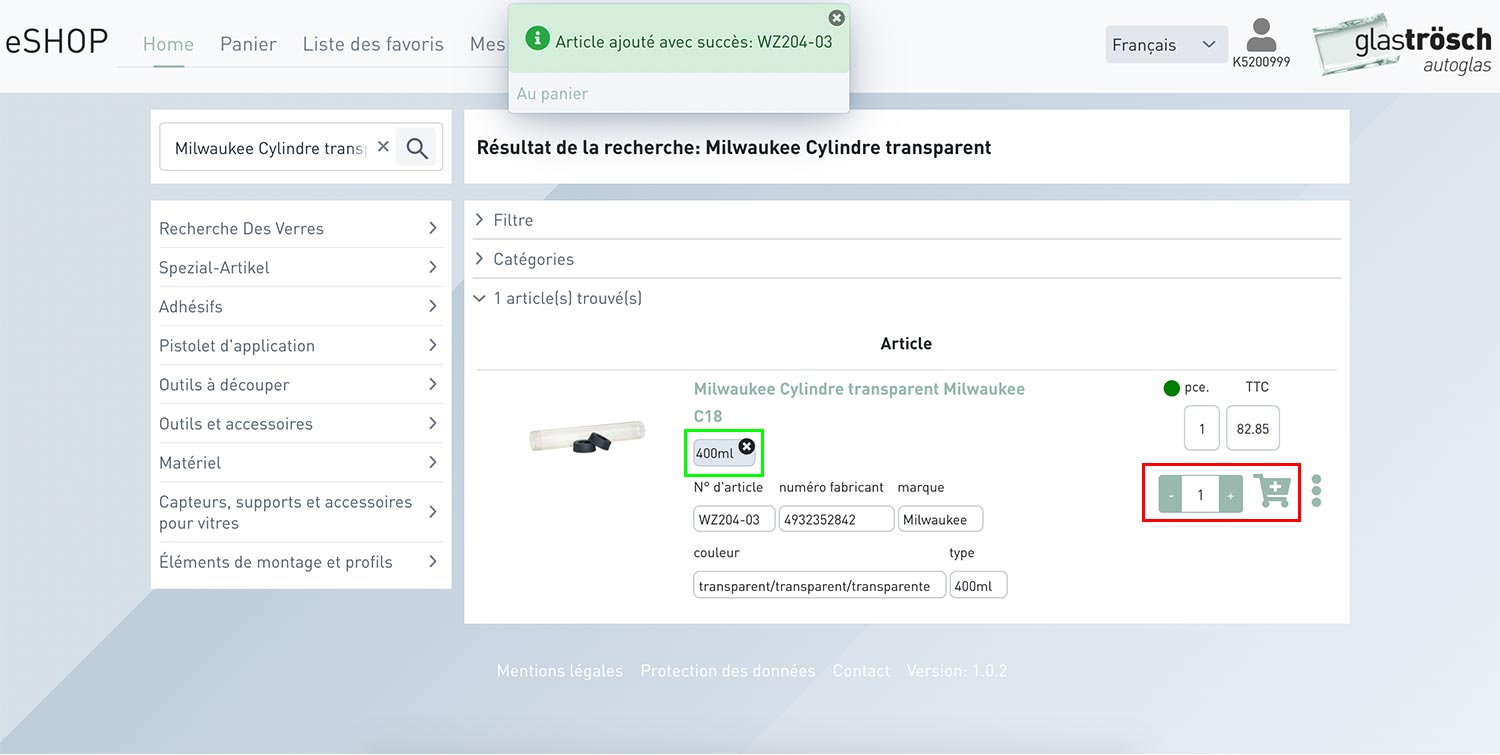The width and height of the screenshot is (1500, 755).
Task: Expand Spezial-Artikel category
Action: [300, 267]
